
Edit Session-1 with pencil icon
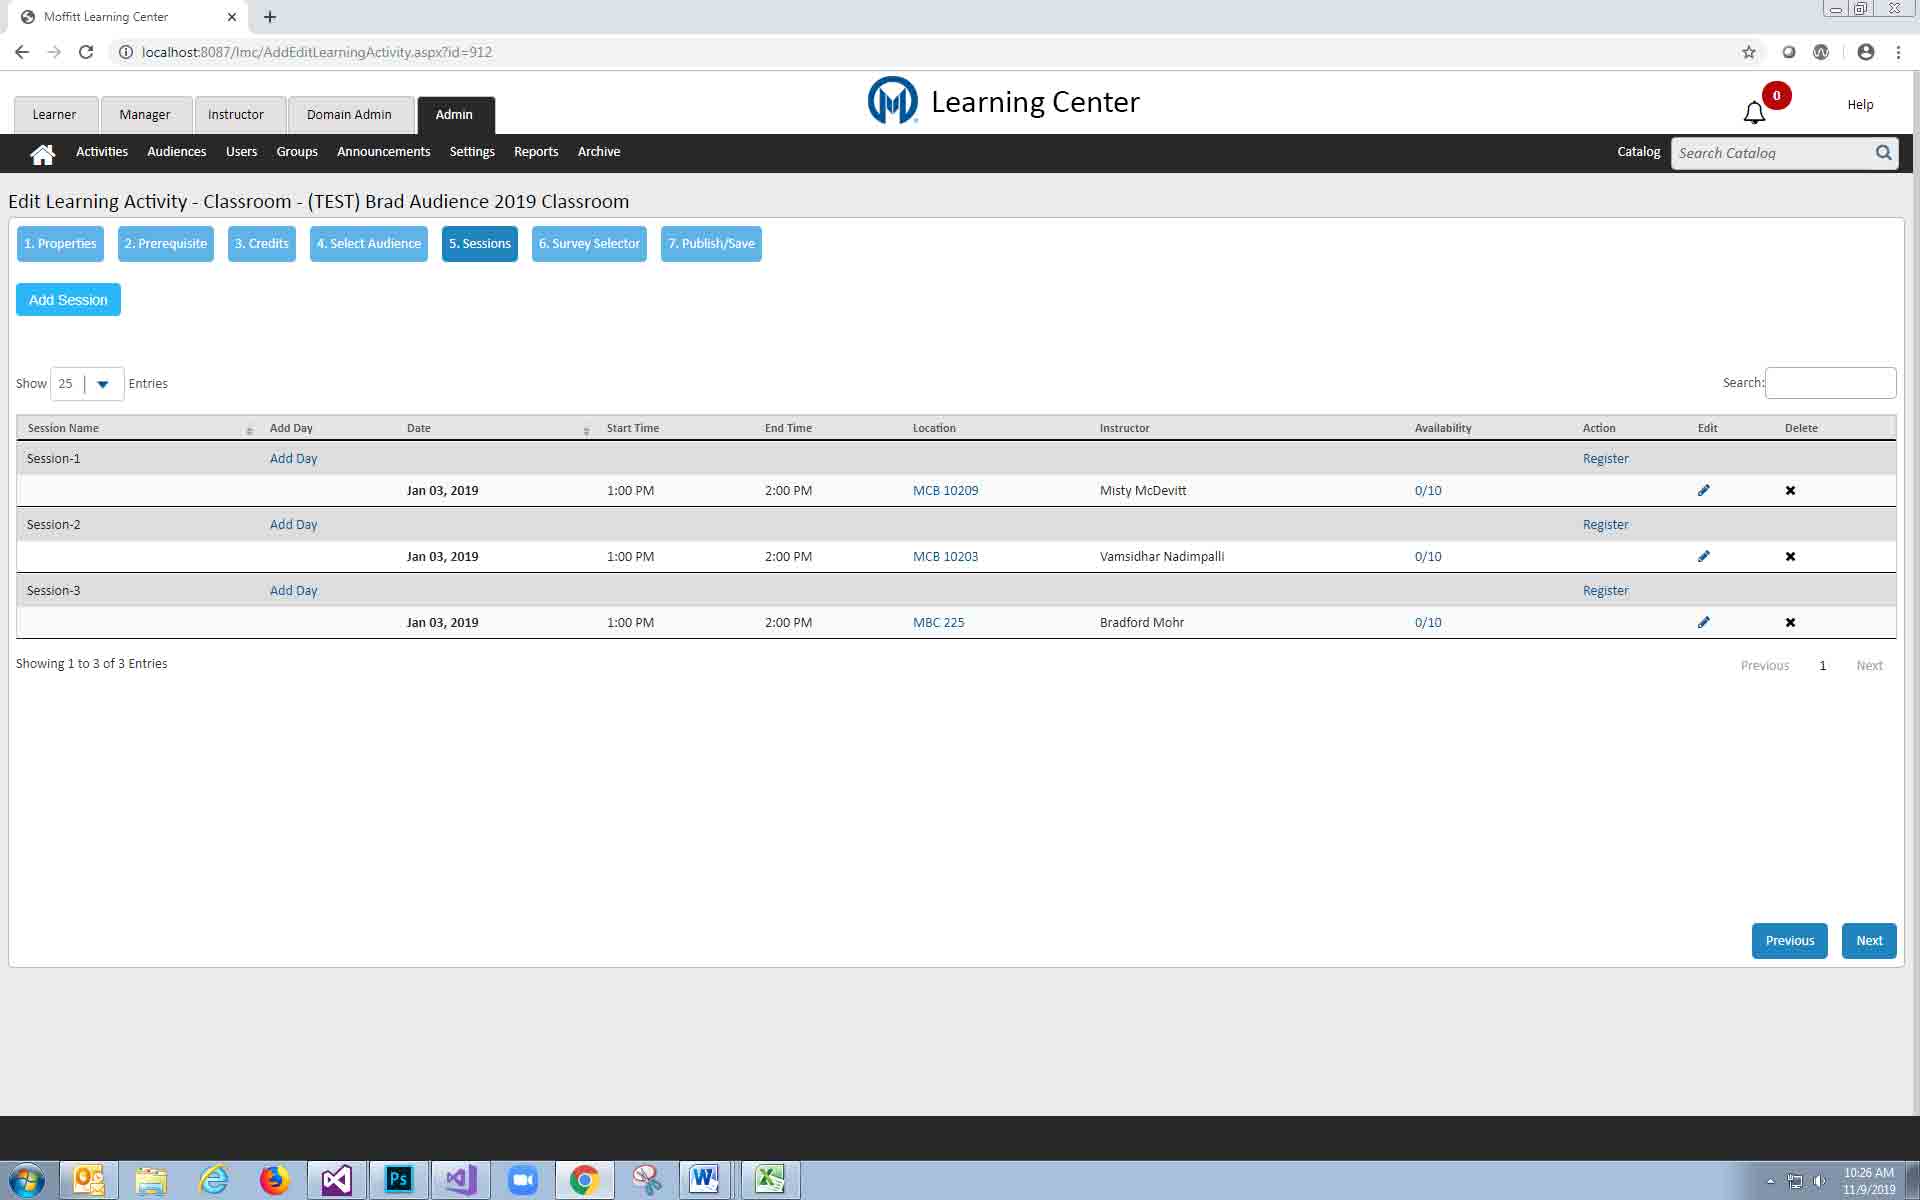pyautogui.click(x=1704, y=490)
